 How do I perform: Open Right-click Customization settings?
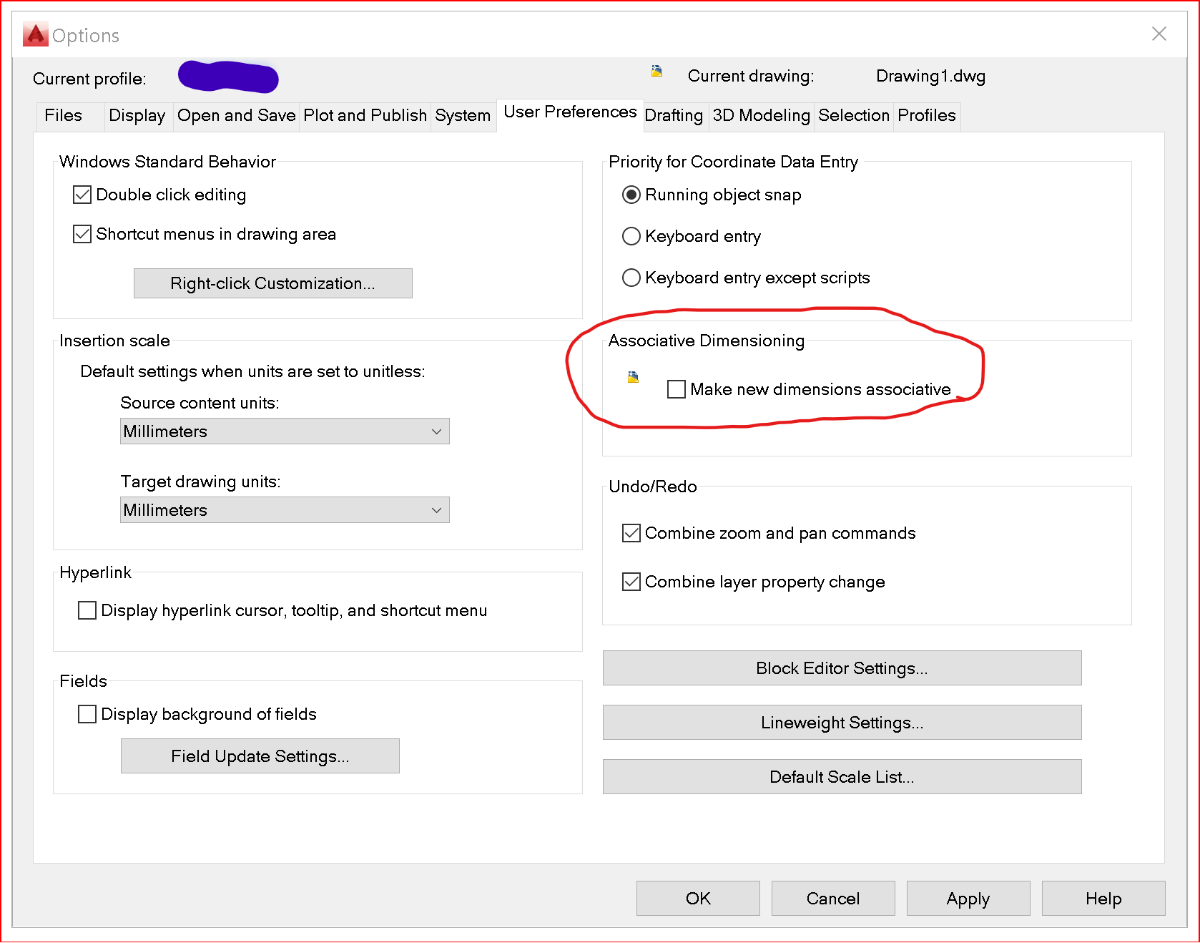(x=273, y=283)
